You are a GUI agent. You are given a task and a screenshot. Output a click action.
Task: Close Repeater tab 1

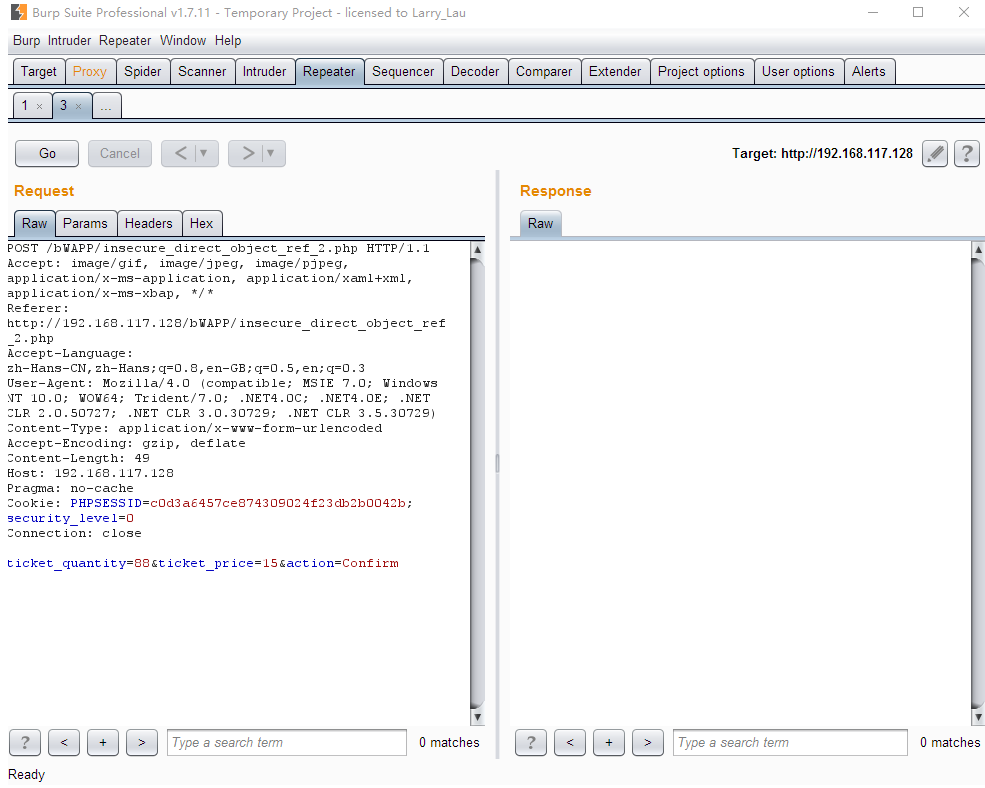coord(40,106)
